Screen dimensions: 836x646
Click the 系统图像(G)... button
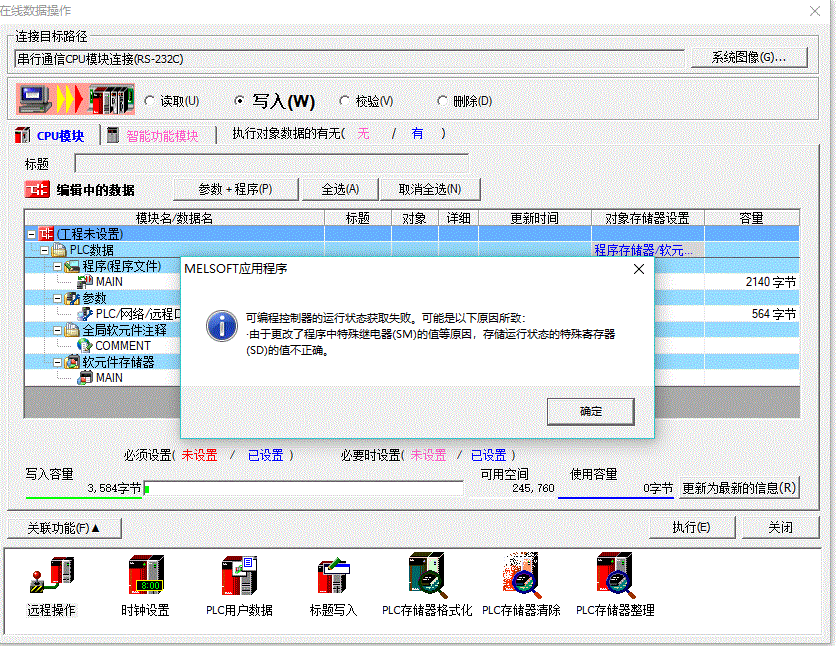pos(749,58)
